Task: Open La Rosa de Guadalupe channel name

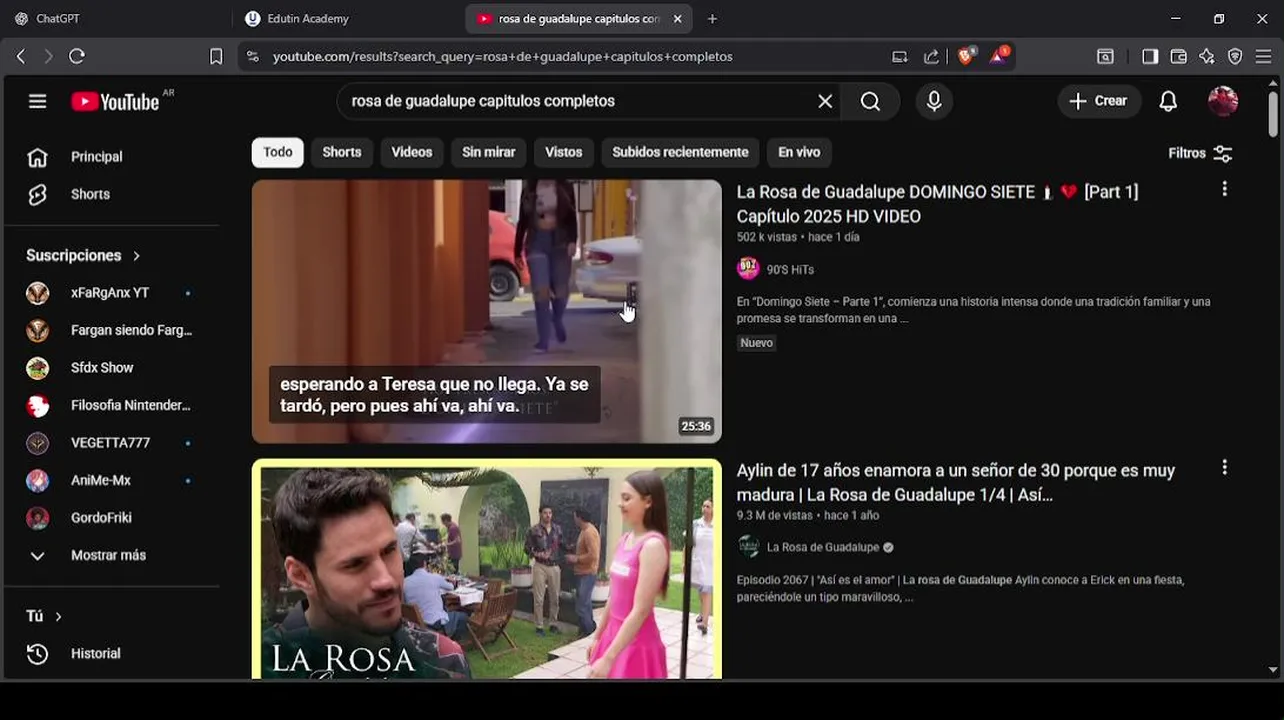Action: 823,547
